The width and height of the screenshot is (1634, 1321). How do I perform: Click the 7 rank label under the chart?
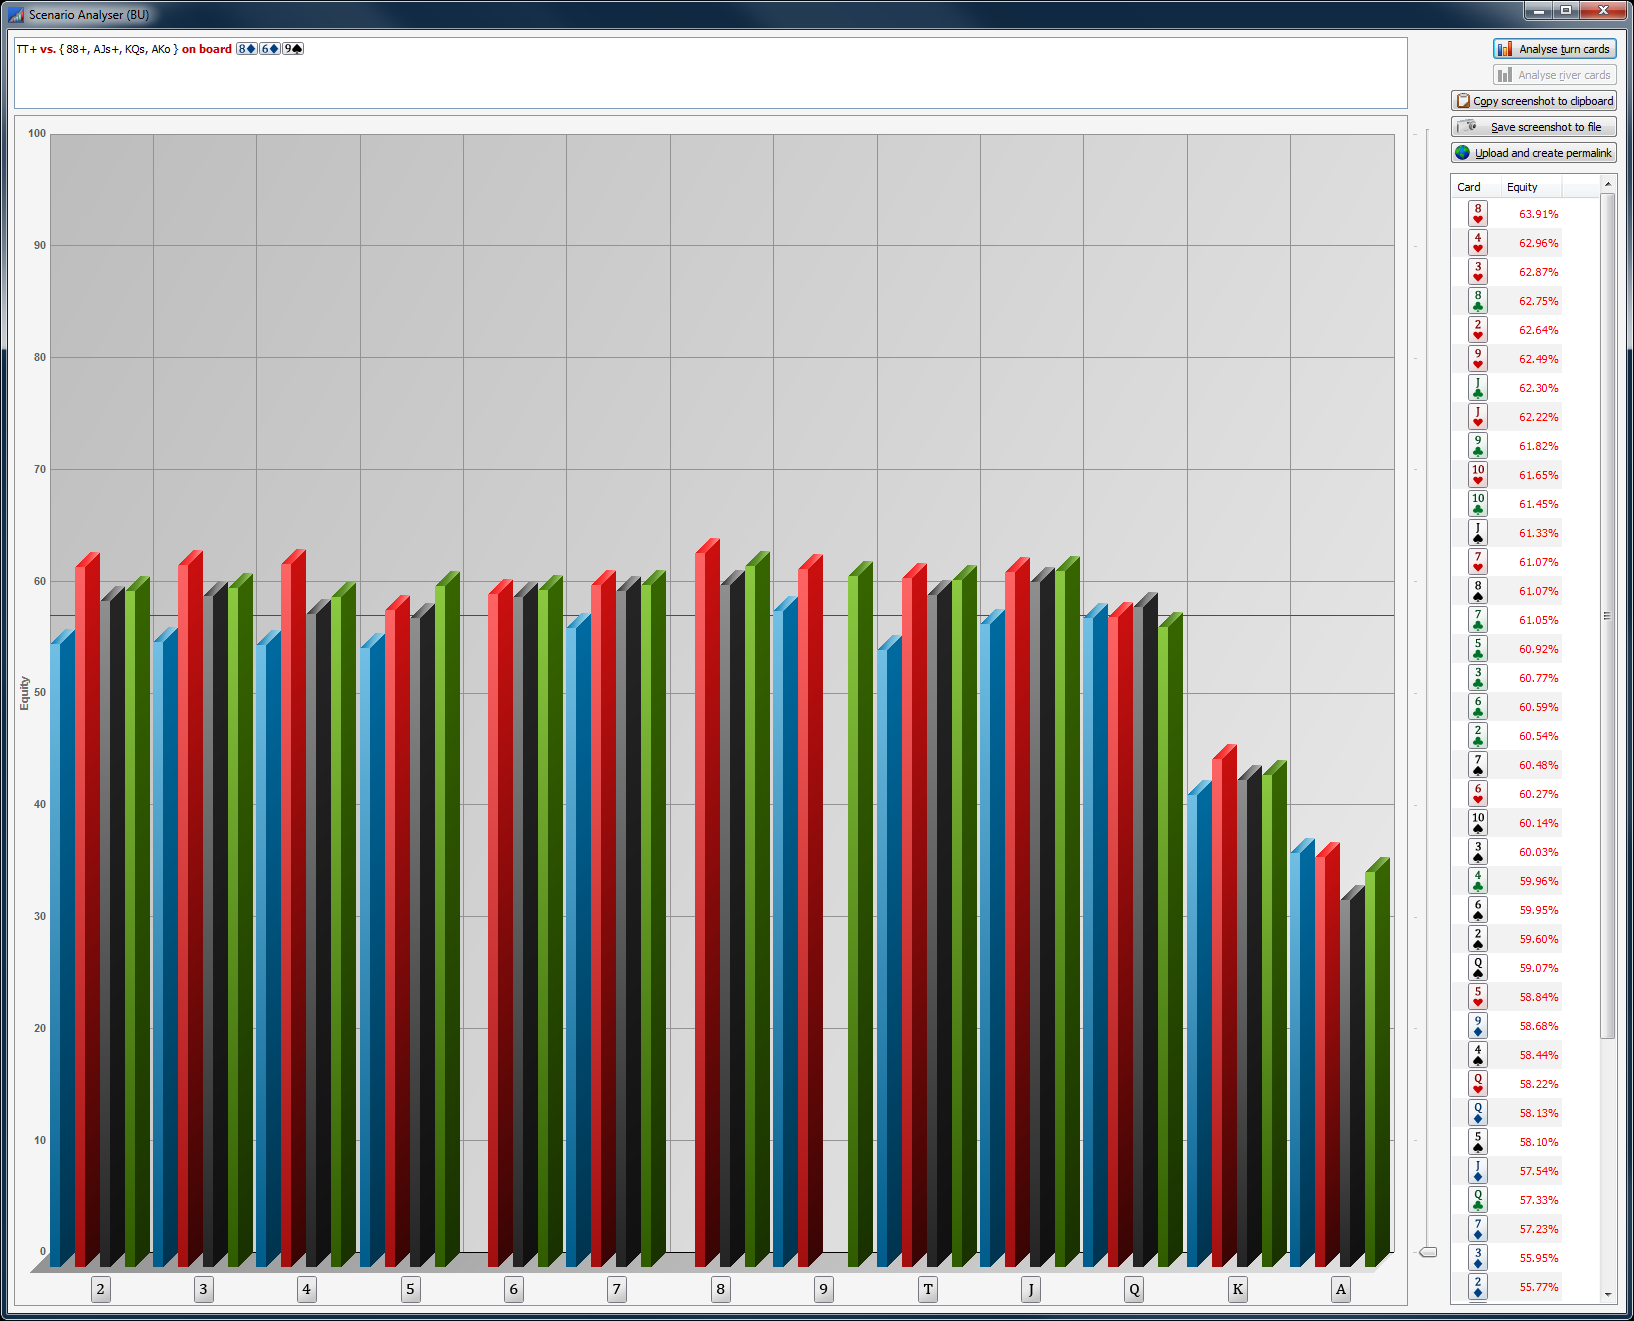click(617, 1289)
